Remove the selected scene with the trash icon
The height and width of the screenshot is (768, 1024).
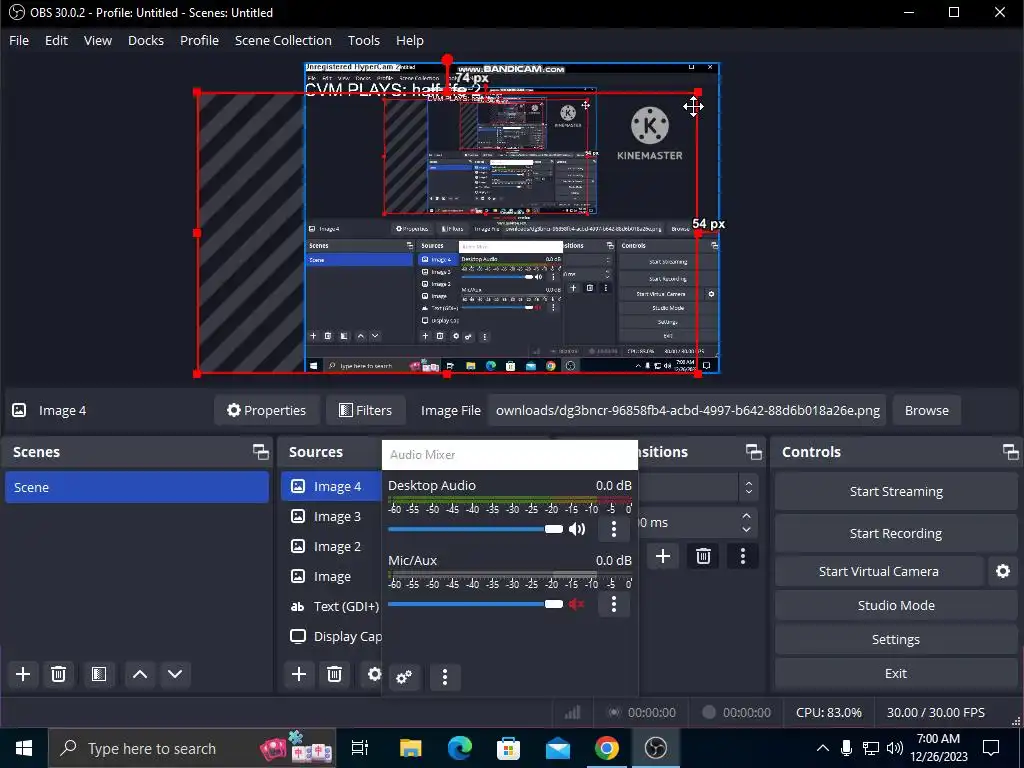coord(58,674)
